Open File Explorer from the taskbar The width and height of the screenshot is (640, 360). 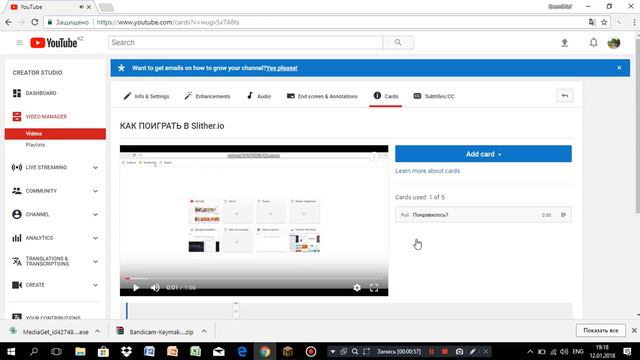[x=80, y=351]
